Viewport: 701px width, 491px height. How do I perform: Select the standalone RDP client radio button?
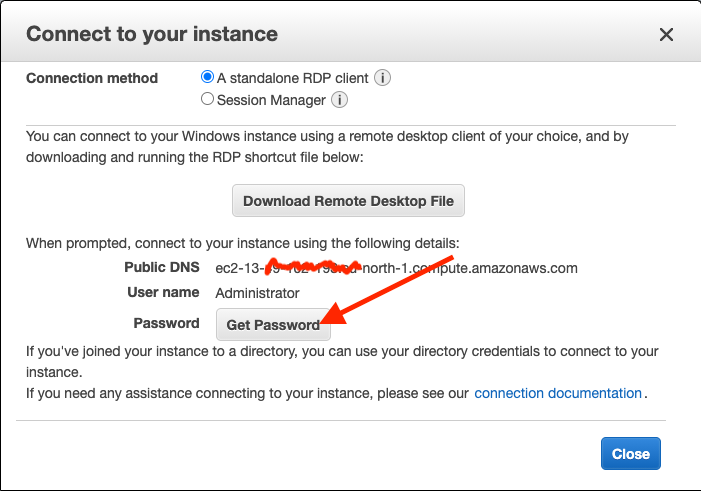[207, 77]
